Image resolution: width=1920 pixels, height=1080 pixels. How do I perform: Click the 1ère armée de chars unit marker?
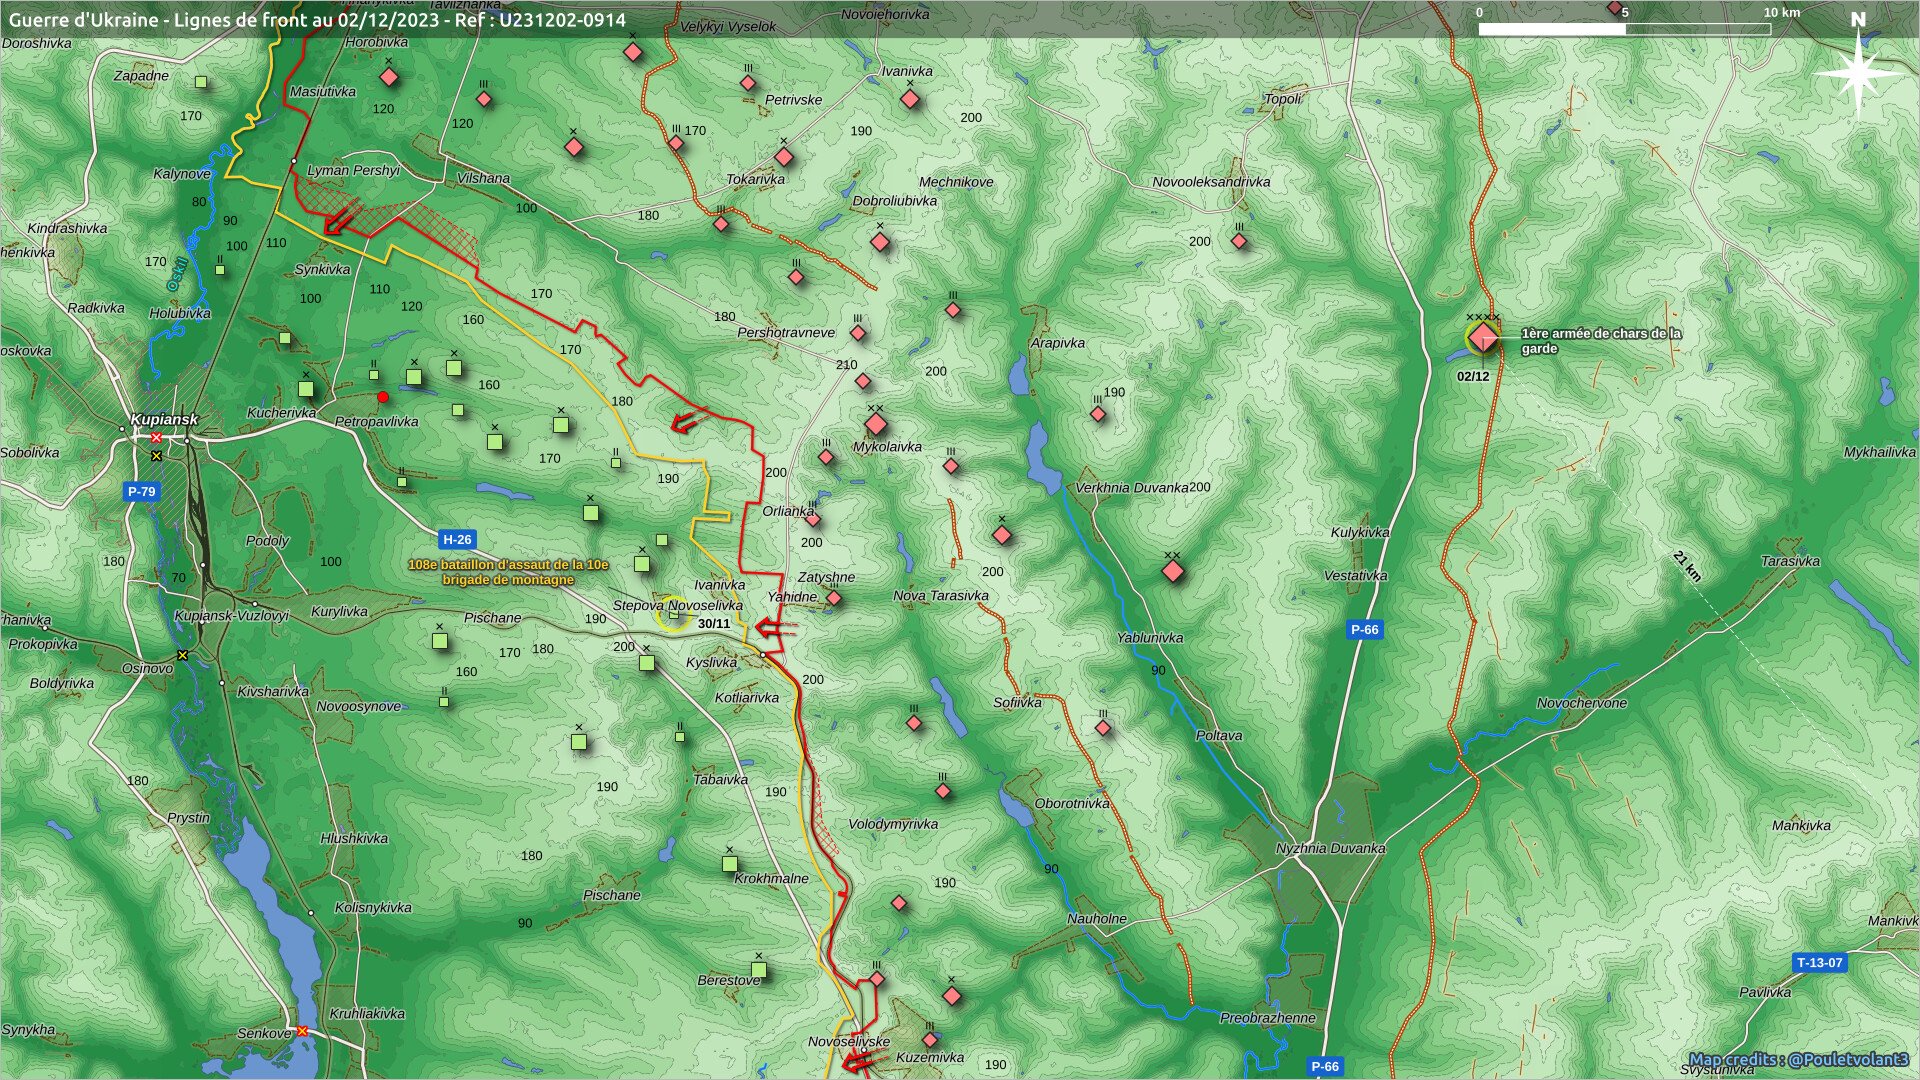pos(1483,338)
